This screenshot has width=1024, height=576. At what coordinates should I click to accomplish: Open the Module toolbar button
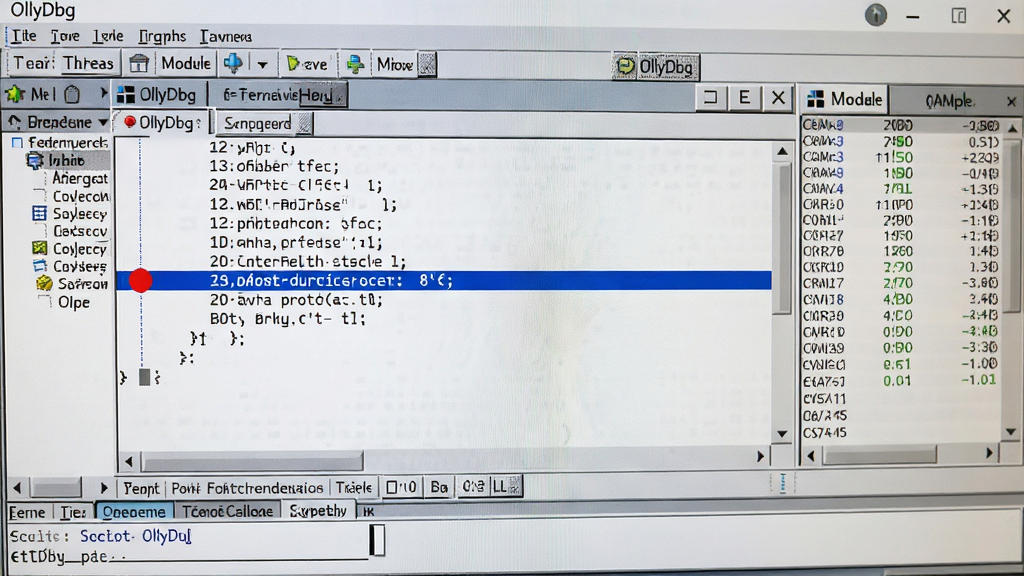[x=185, y=64]
